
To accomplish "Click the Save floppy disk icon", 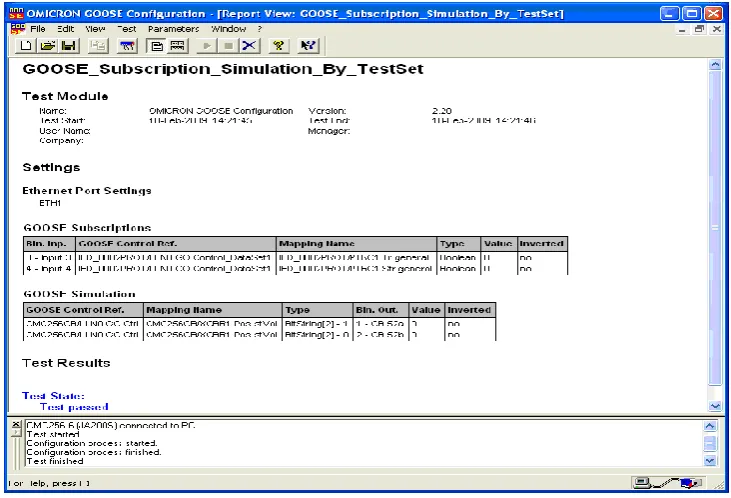I will (x=68, y=45).
